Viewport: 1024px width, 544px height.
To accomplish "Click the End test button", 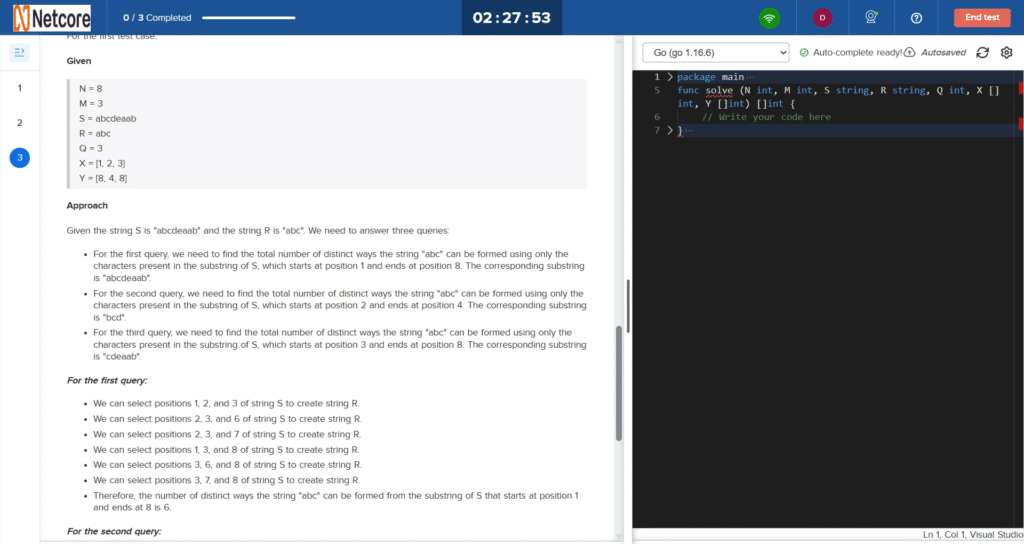I will [x=982, y=18].
